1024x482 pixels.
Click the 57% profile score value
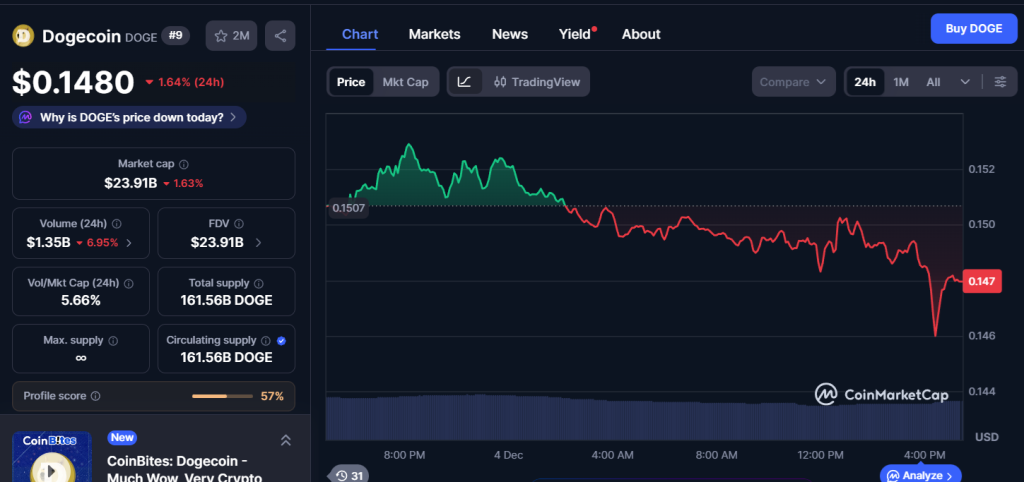272,396
